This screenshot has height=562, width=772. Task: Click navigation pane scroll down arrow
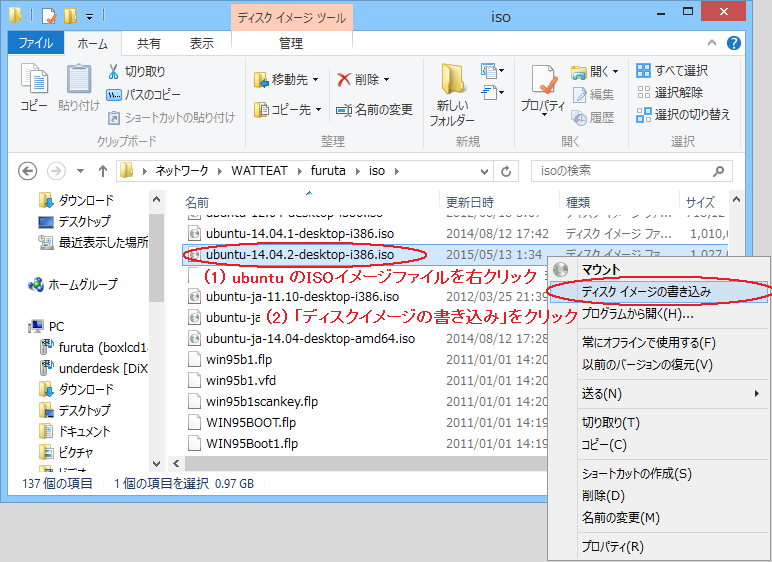coord(157,463)
